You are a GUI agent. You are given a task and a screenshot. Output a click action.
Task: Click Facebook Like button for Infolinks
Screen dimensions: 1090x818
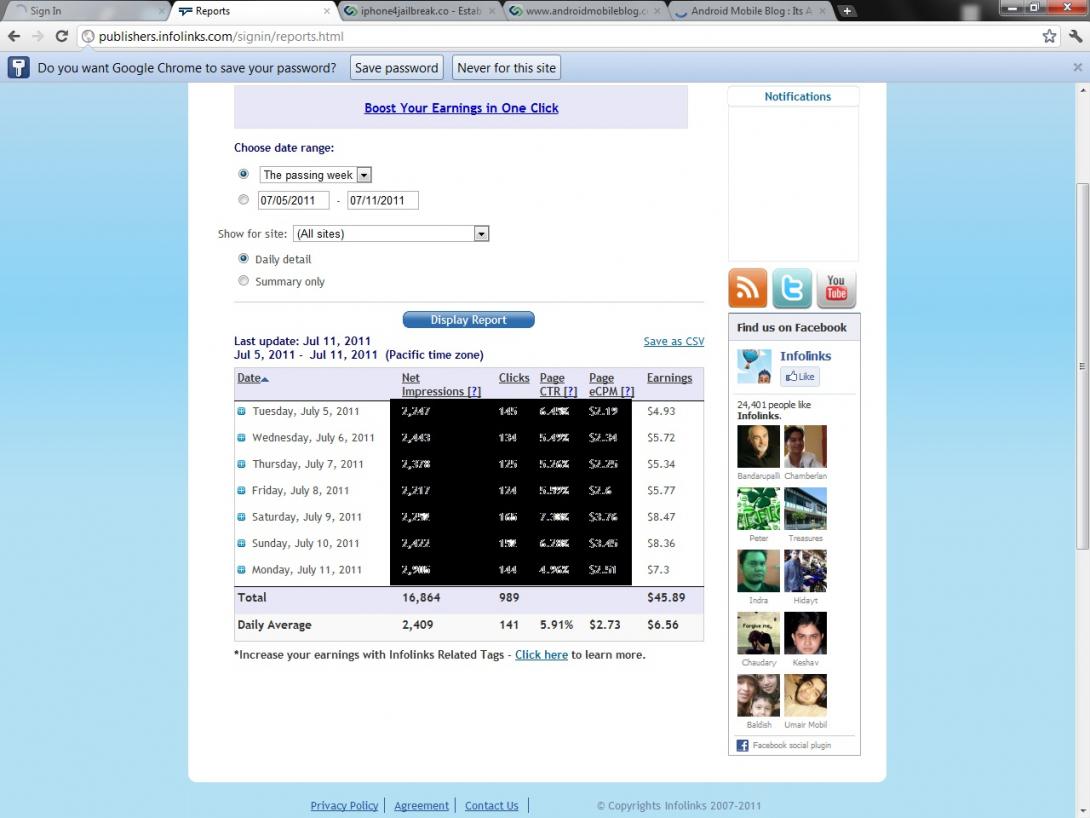pyautogui.click(x=799, y=377)
